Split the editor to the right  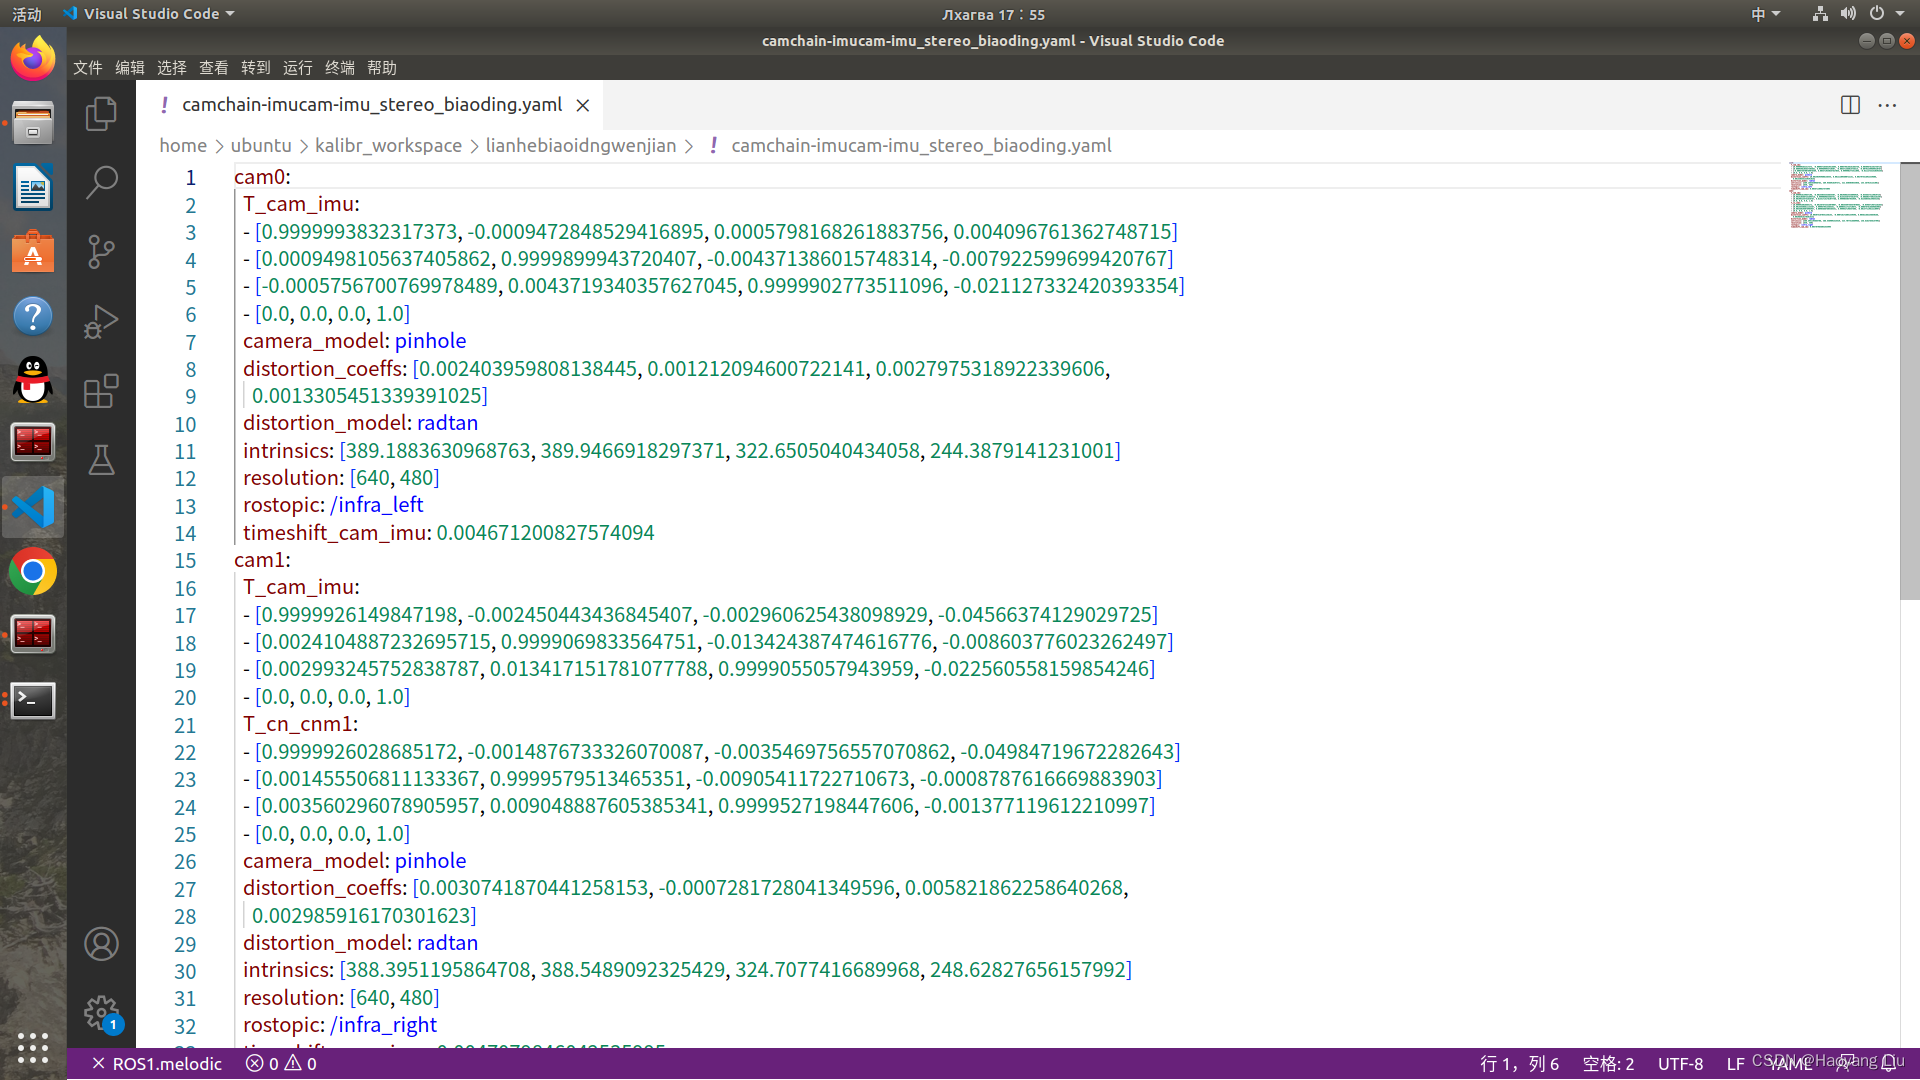click(x=1850, y=105)
